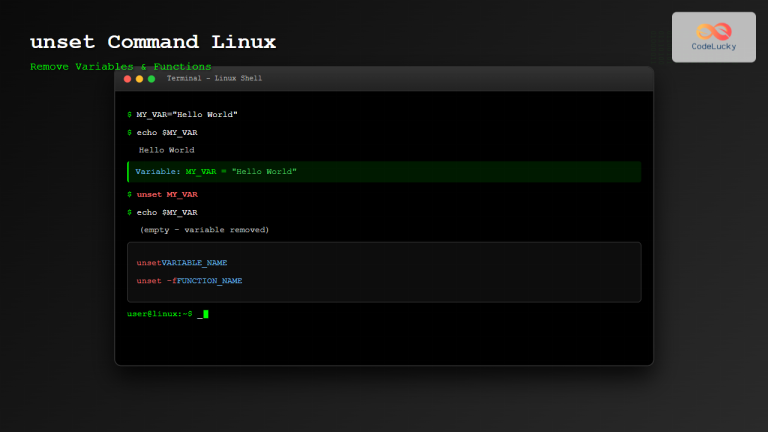Click the red 'unset MY_VAR' command
The image size is (768, 432).
166,194
